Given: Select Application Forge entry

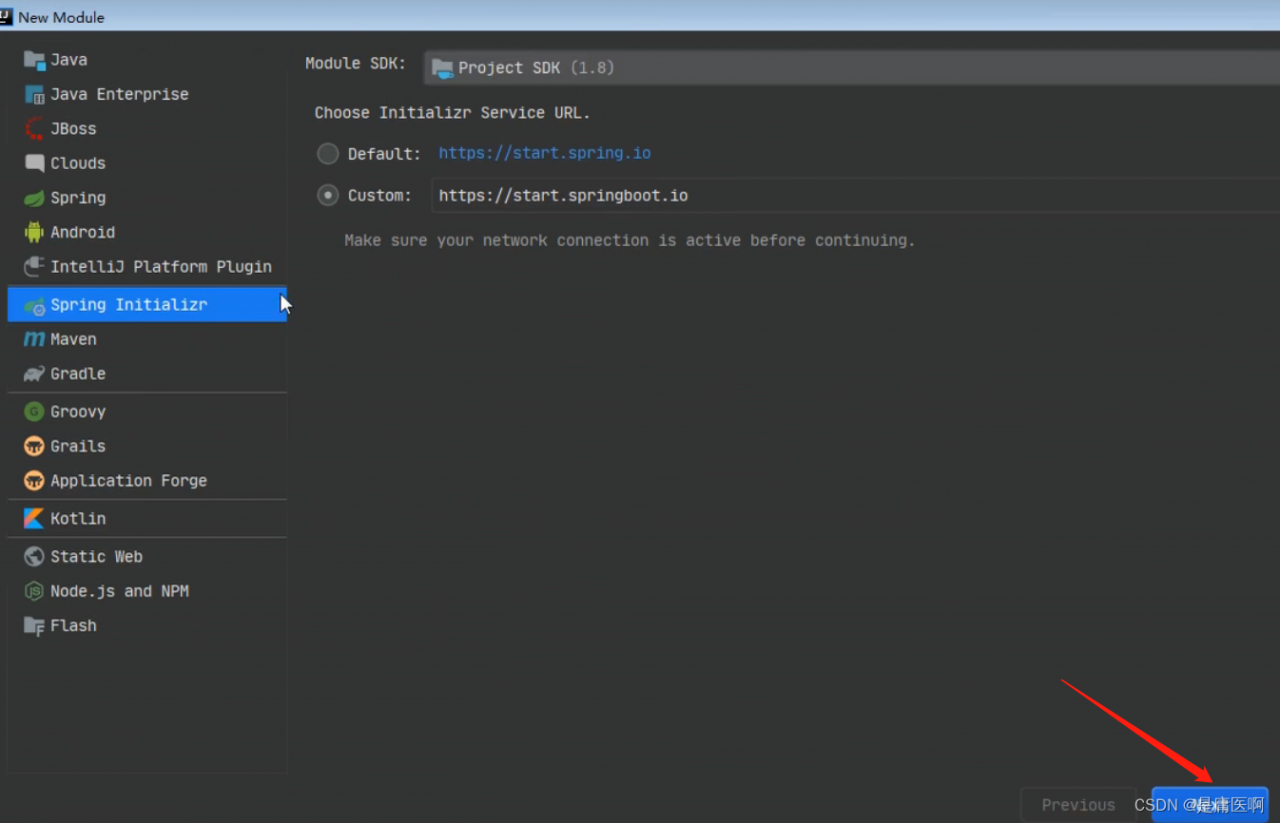Looking at the screenshot, I should (x=147, y=481).
